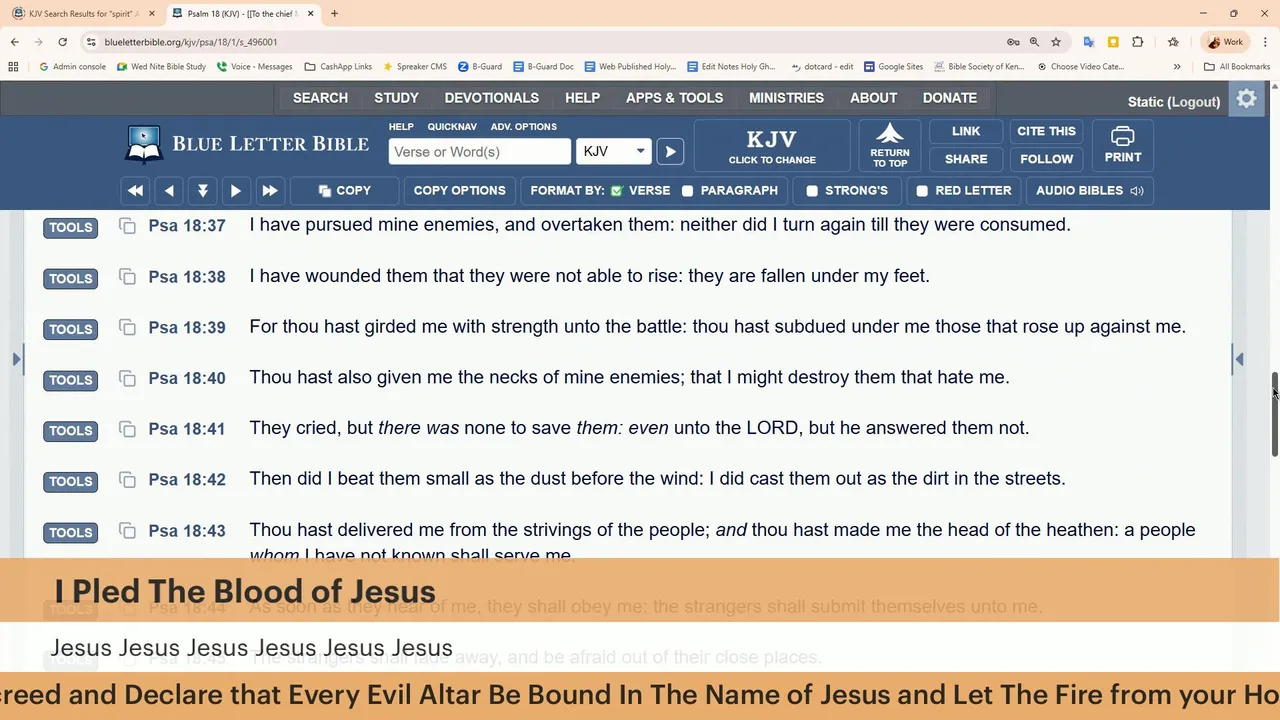The image size is (1280, 720).
Task: Copy verse Psa 18:41 with its copy icon
Action: coord(127,429)
